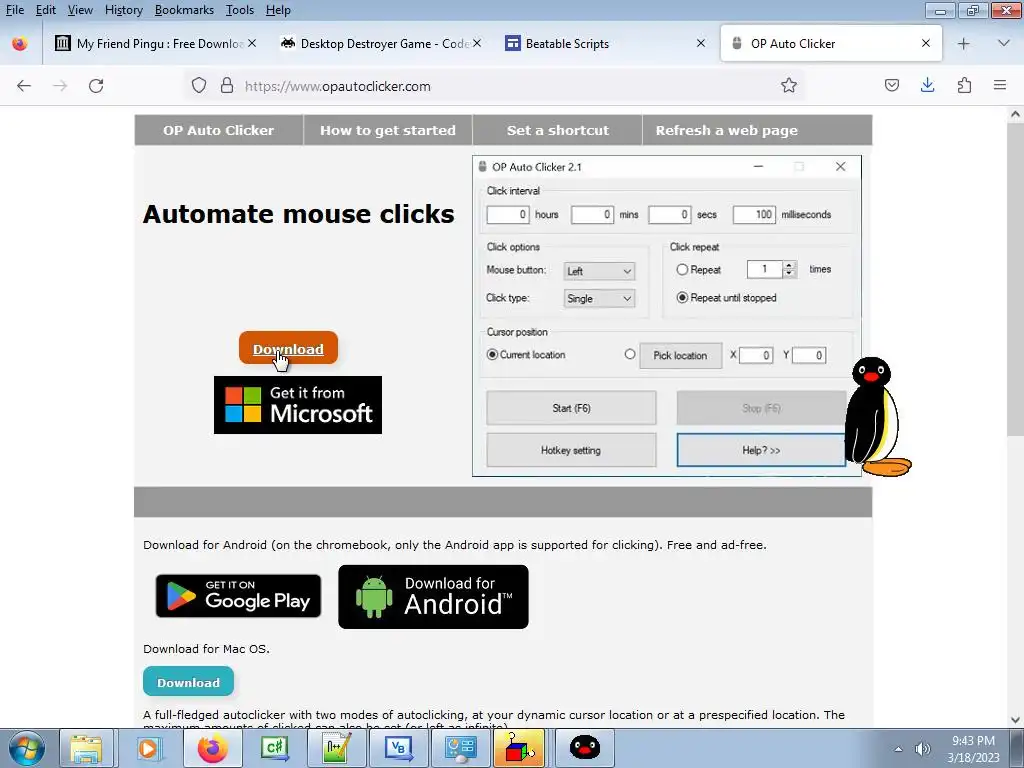Open the Extensions puzzle icon
This screenshot has height=768, width=1024.
(x=964, y=86)
